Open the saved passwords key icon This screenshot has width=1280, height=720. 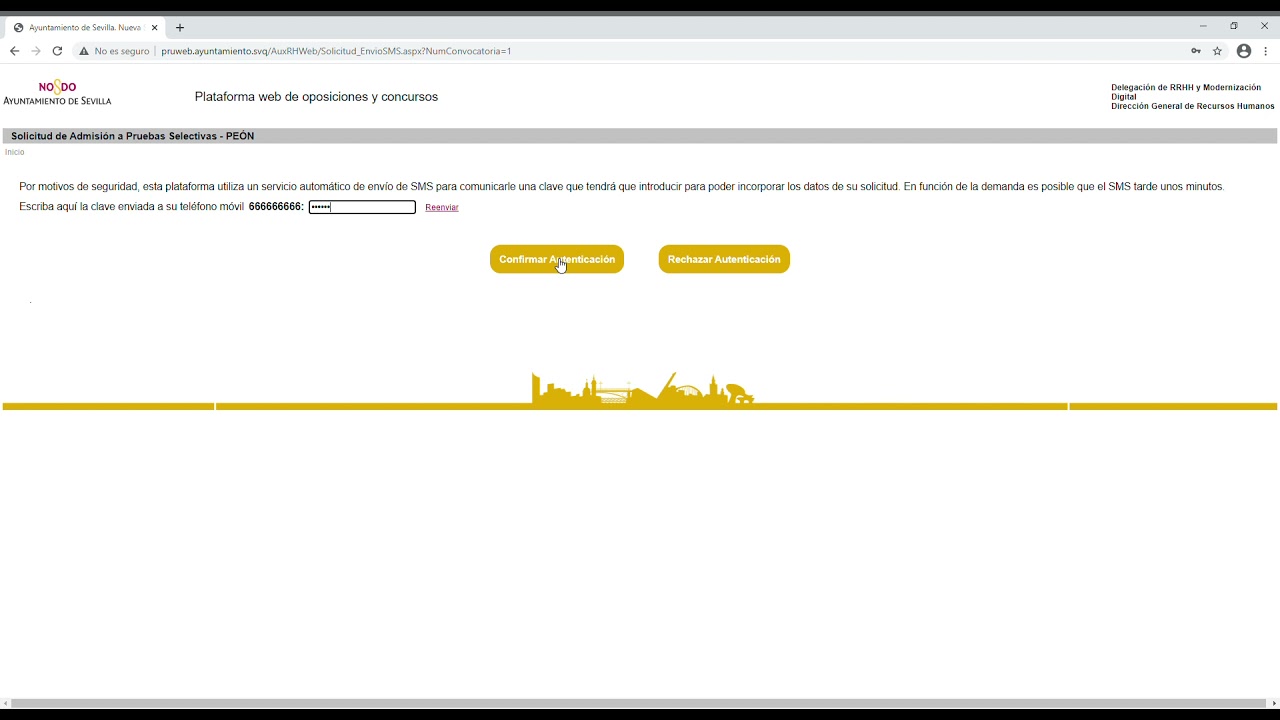point(1196,51)
